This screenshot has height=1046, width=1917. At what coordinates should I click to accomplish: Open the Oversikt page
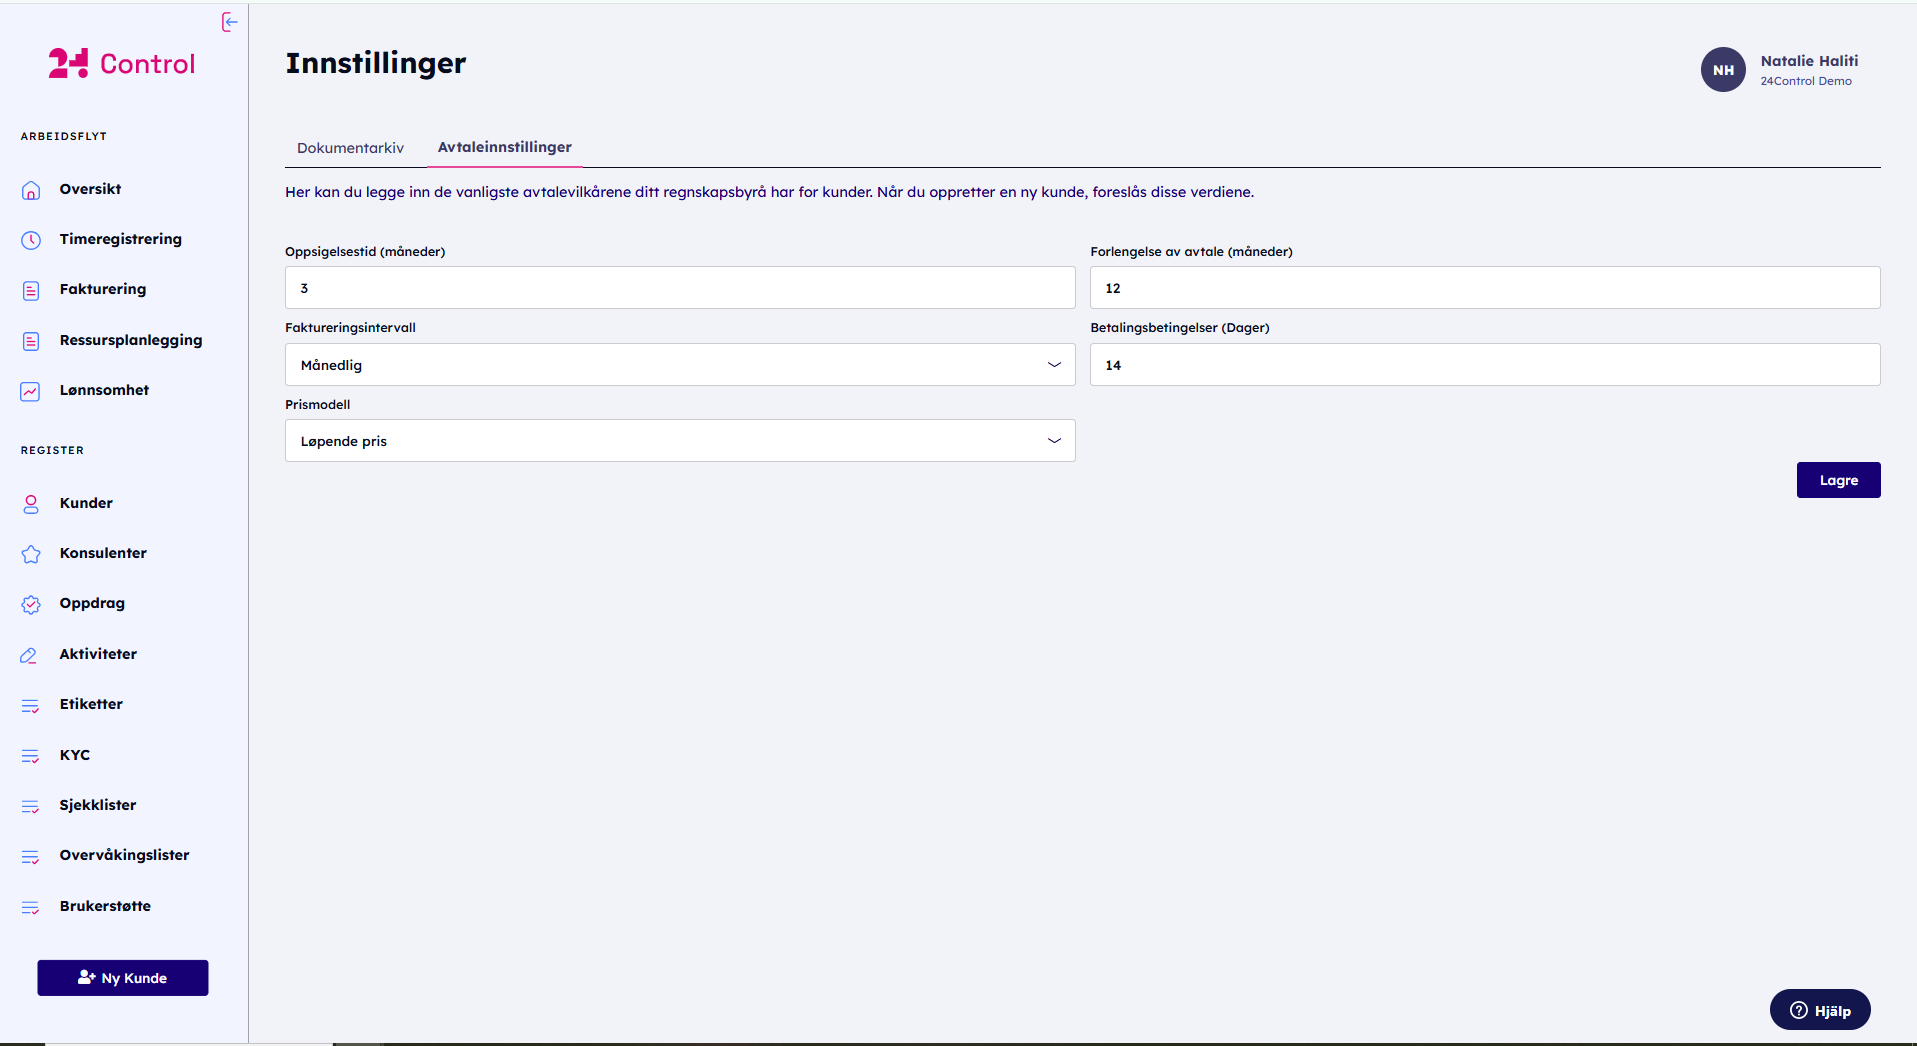(x=90, y=189)
